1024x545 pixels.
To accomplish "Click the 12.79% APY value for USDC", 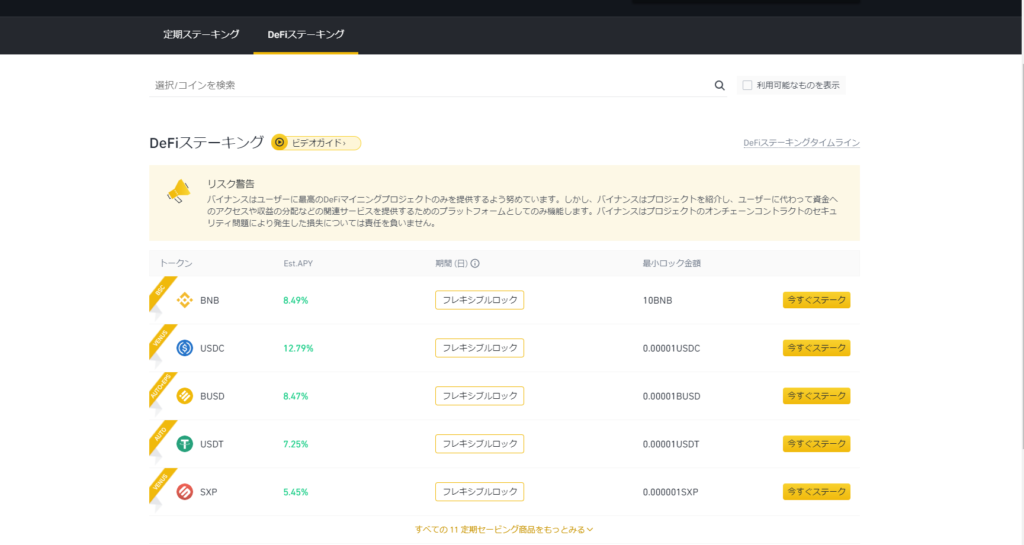I will tap(298, 348).
